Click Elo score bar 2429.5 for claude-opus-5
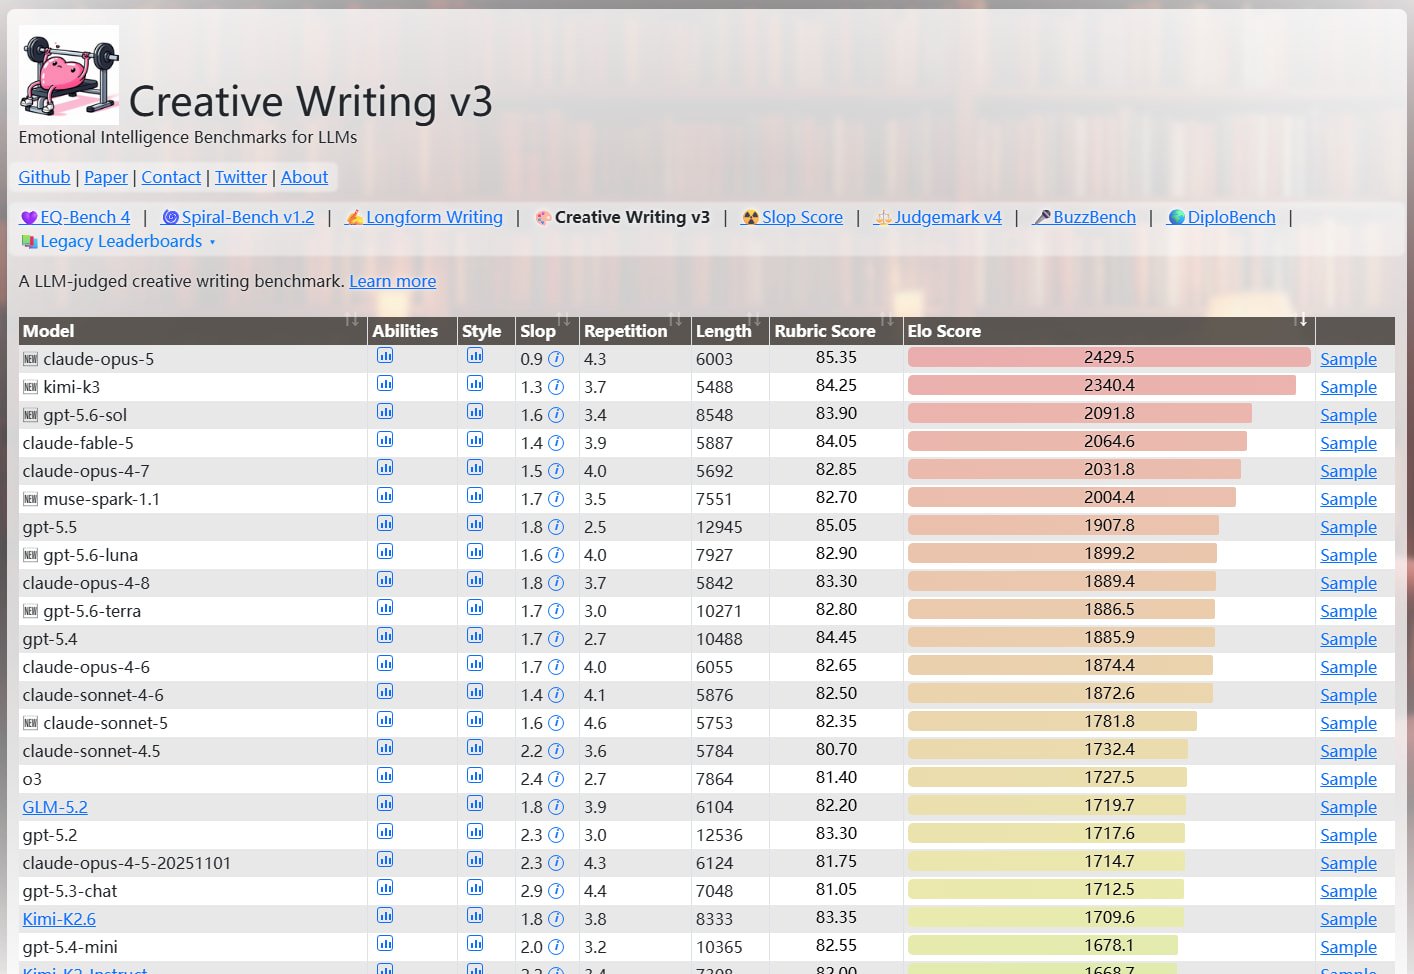 pyautogui.click(x=1109, y=357)
